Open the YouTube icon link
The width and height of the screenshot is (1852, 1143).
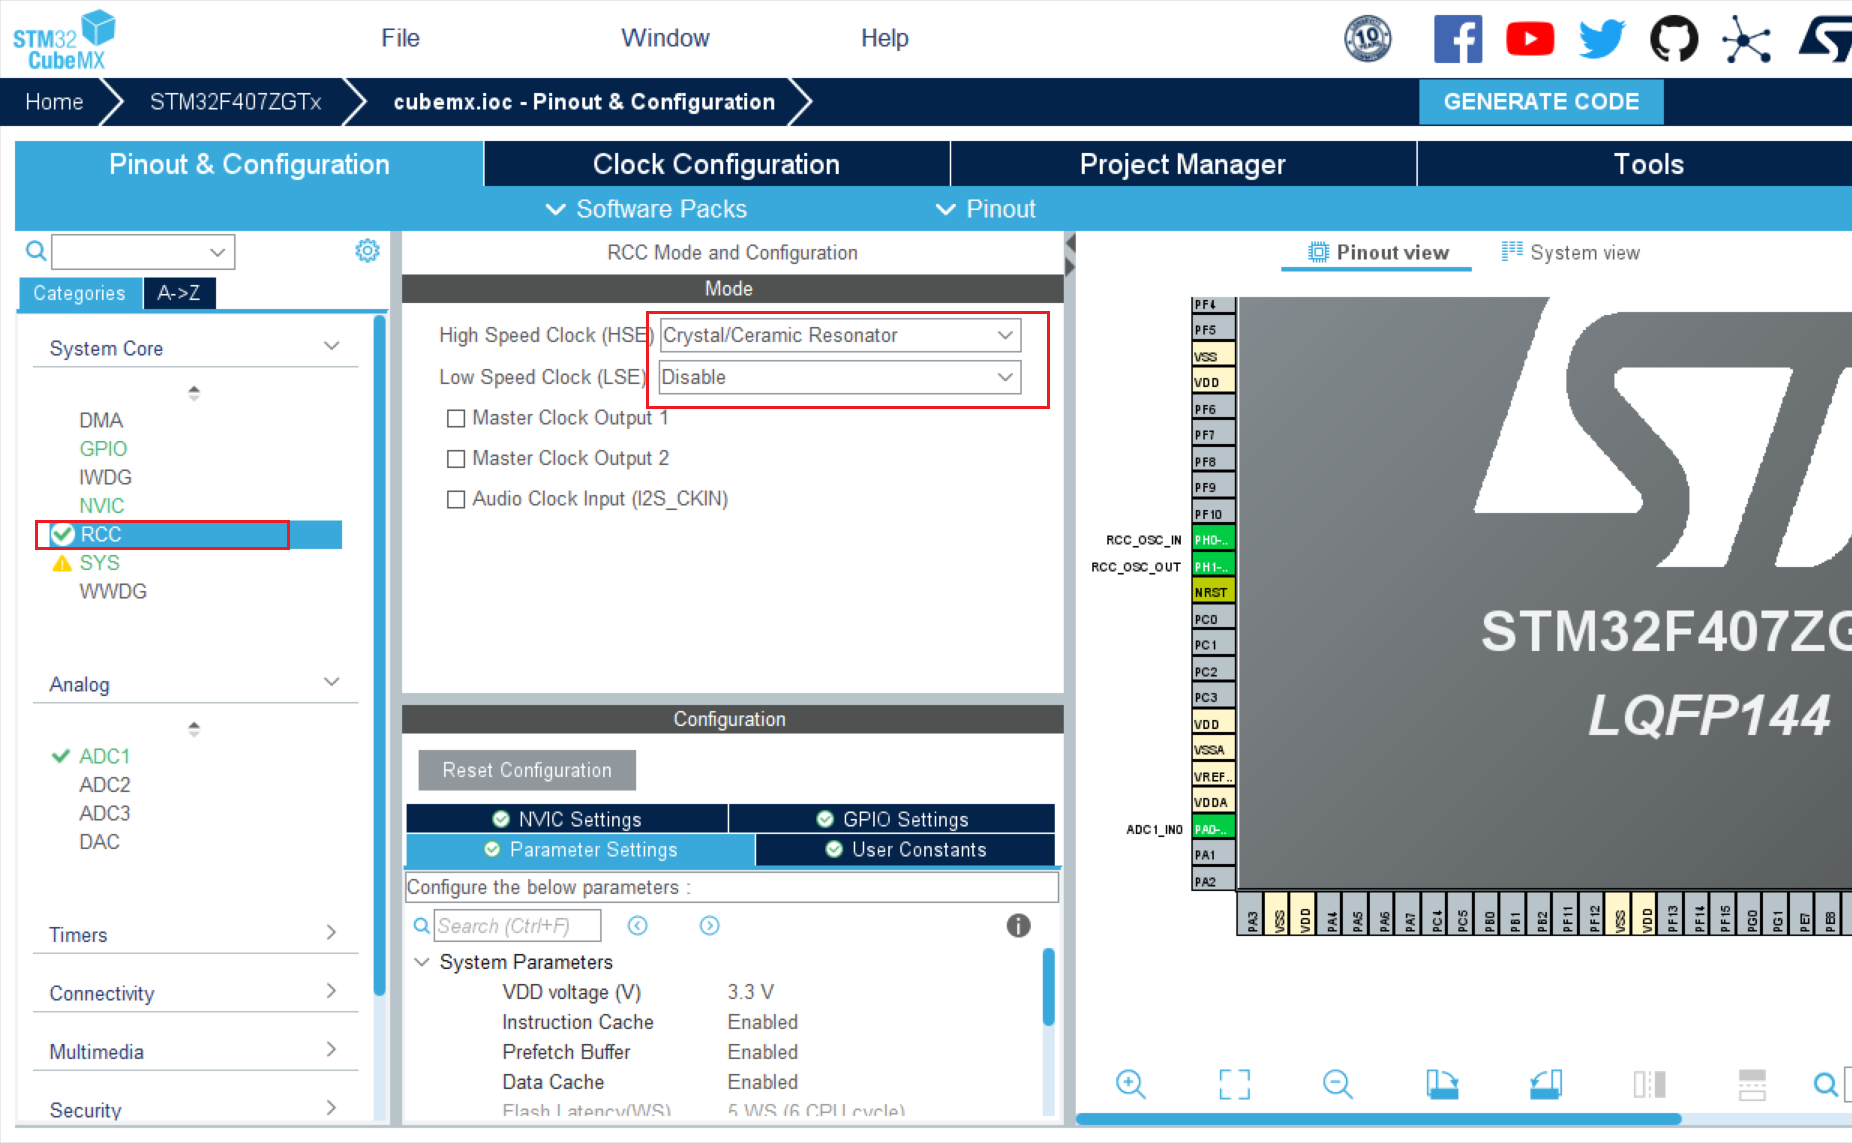click(x=1530, y=40)
